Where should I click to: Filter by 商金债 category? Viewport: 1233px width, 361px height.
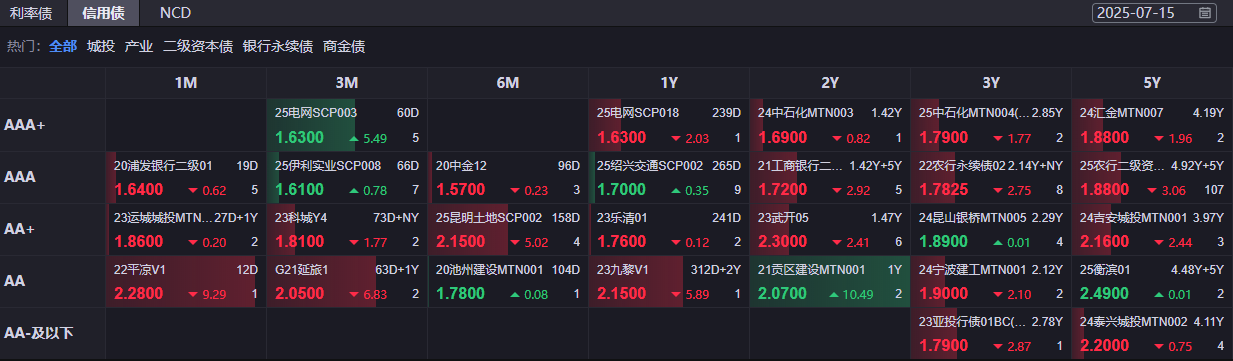pyautogui.click(x=344, y=46)
